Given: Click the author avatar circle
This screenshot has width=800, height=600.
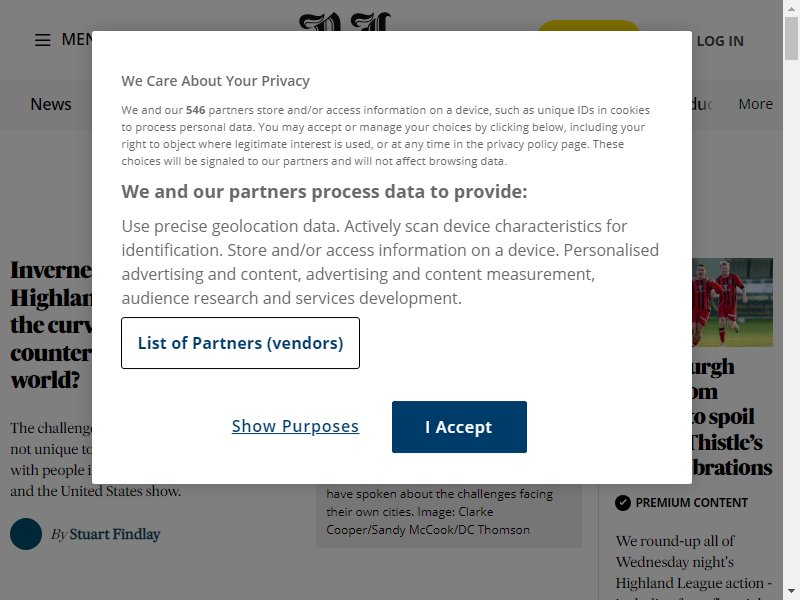Looking at the screenshot, I should click(x=26, y=534).
